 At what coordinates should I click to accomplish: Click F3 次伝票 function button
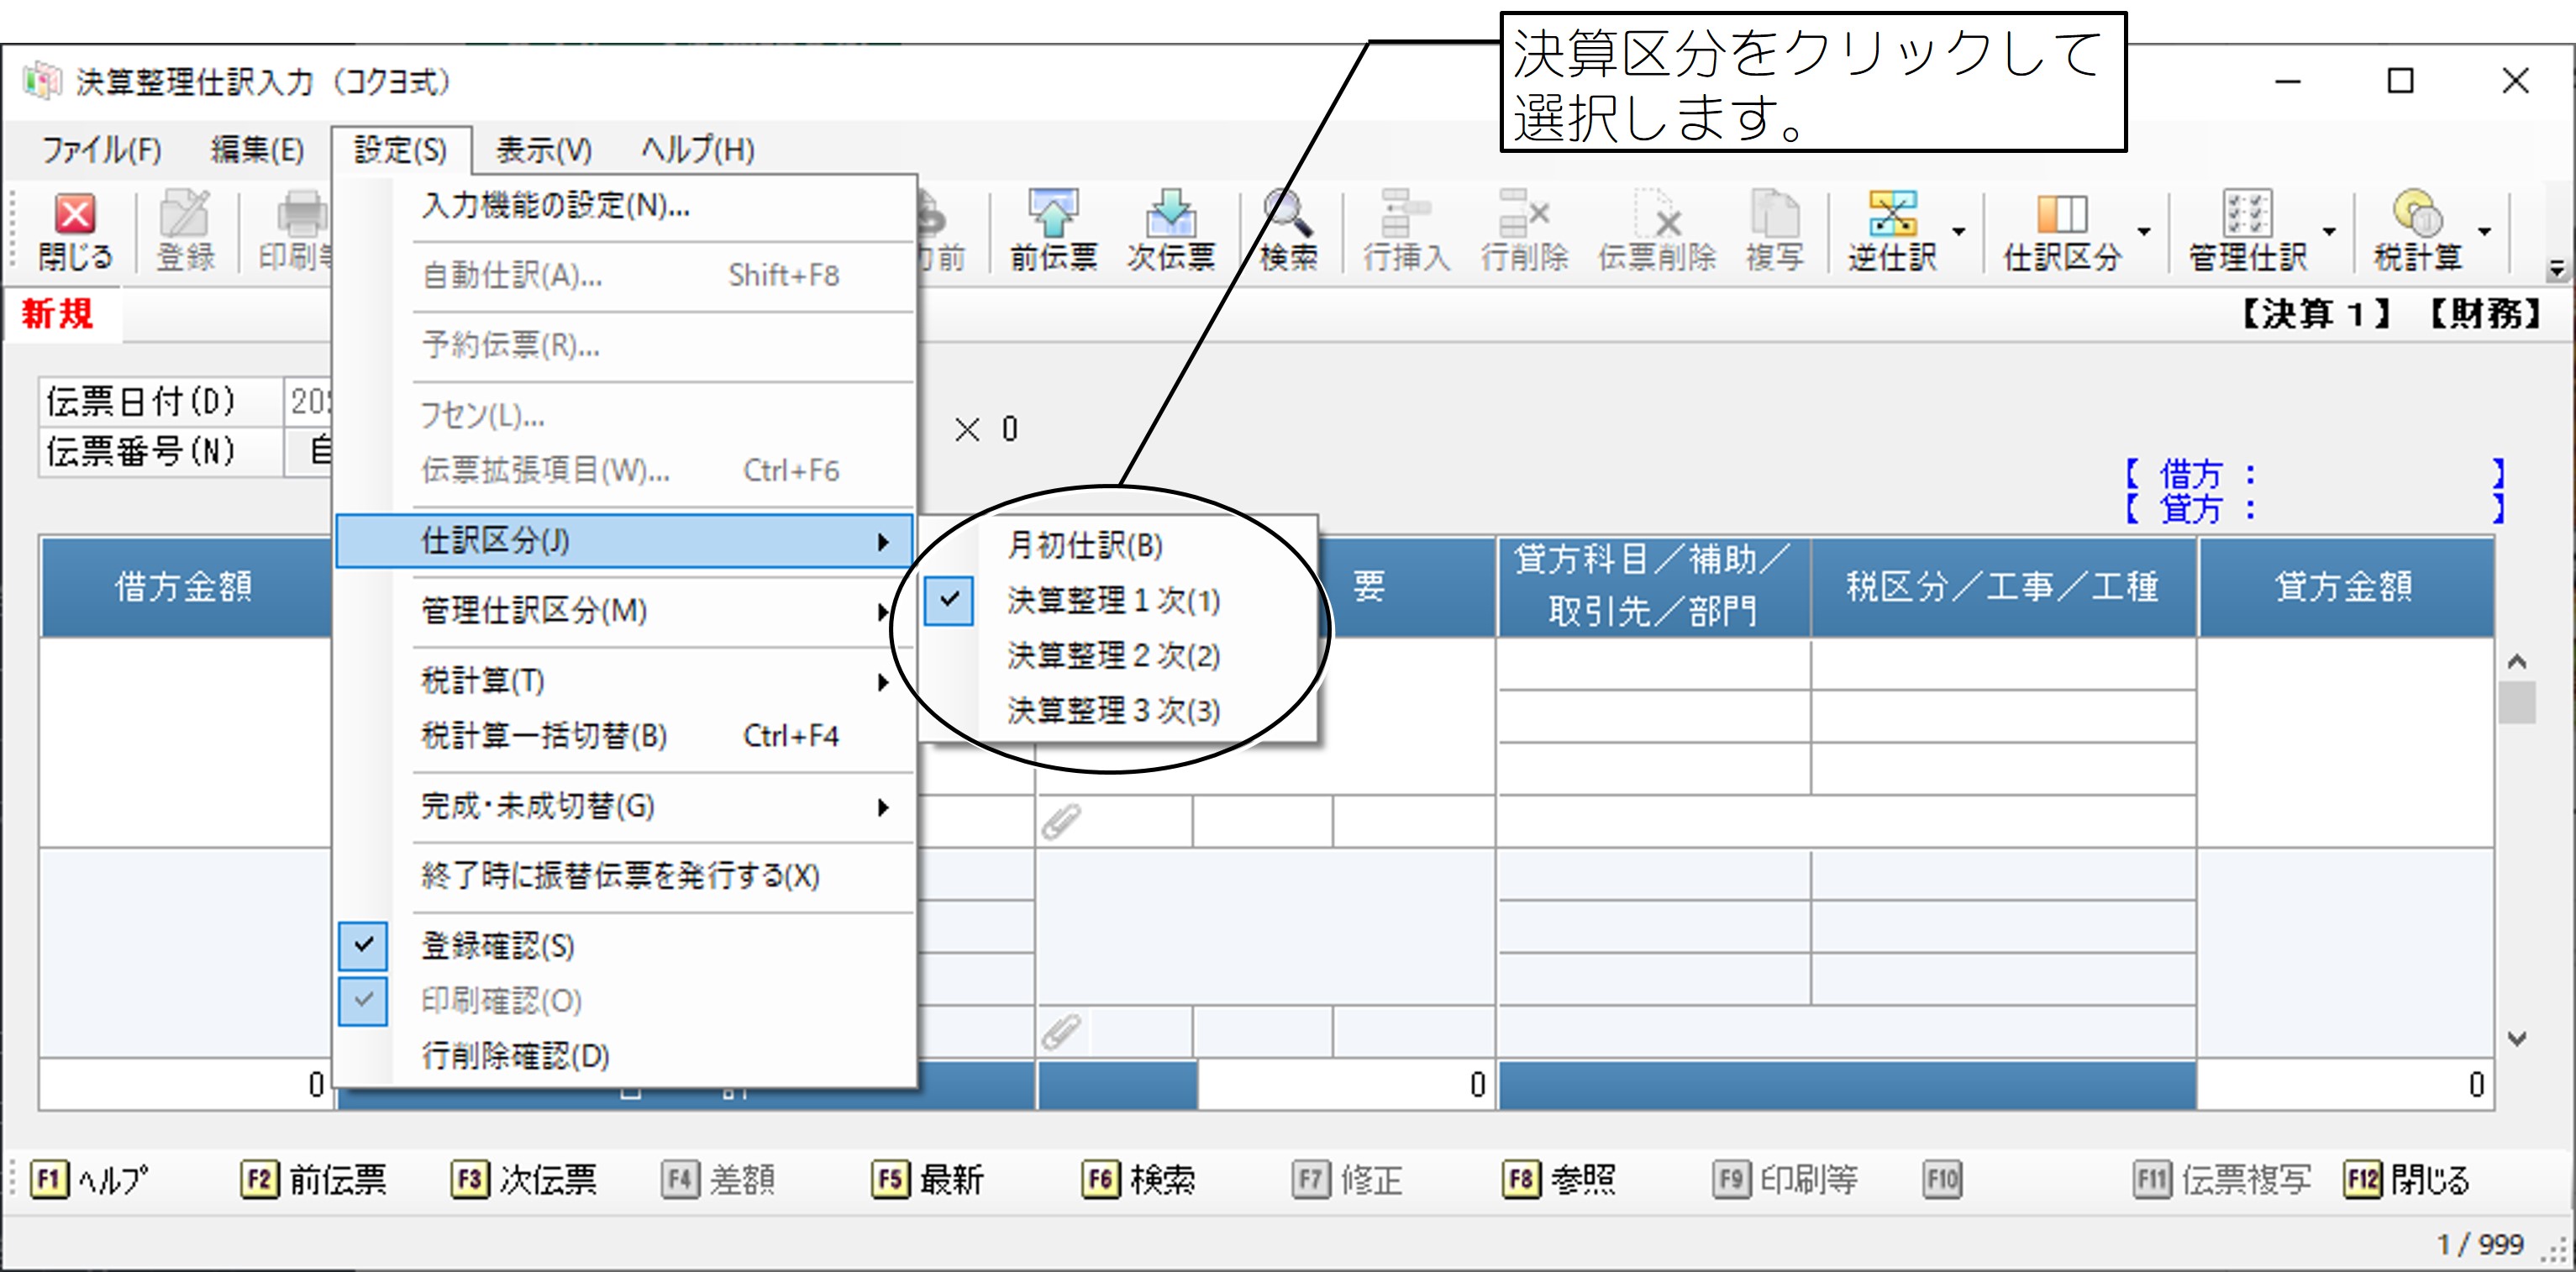524,1180
